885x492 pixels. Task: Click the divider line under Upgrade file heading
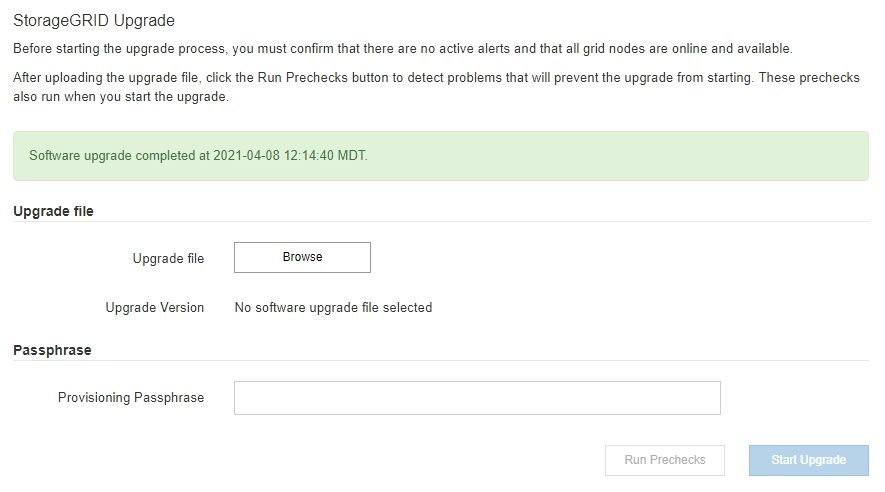click(440, 222)
